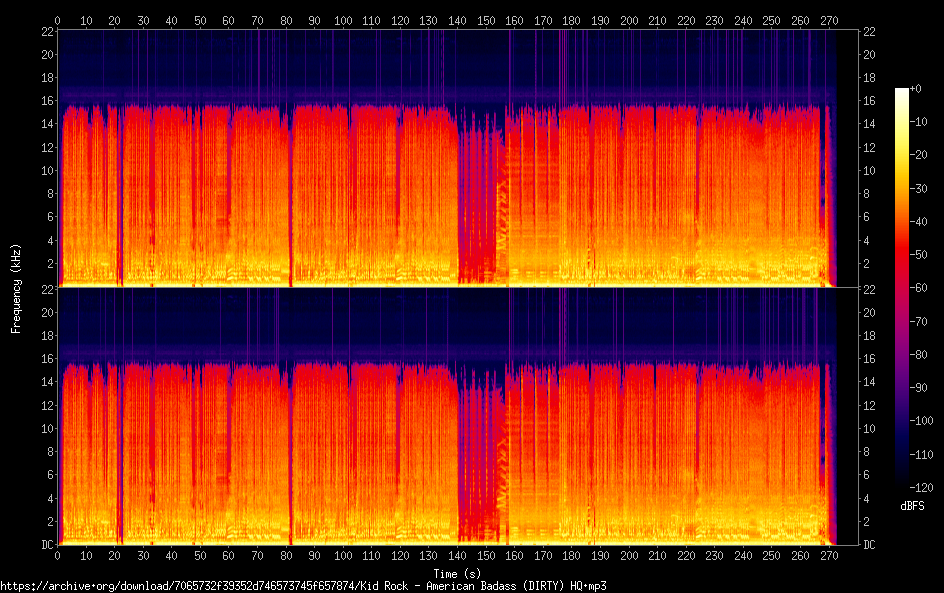Click the 10 kHz label on lower-right axis
Screen dimensions: 944x593
click(x=870, y=428)
